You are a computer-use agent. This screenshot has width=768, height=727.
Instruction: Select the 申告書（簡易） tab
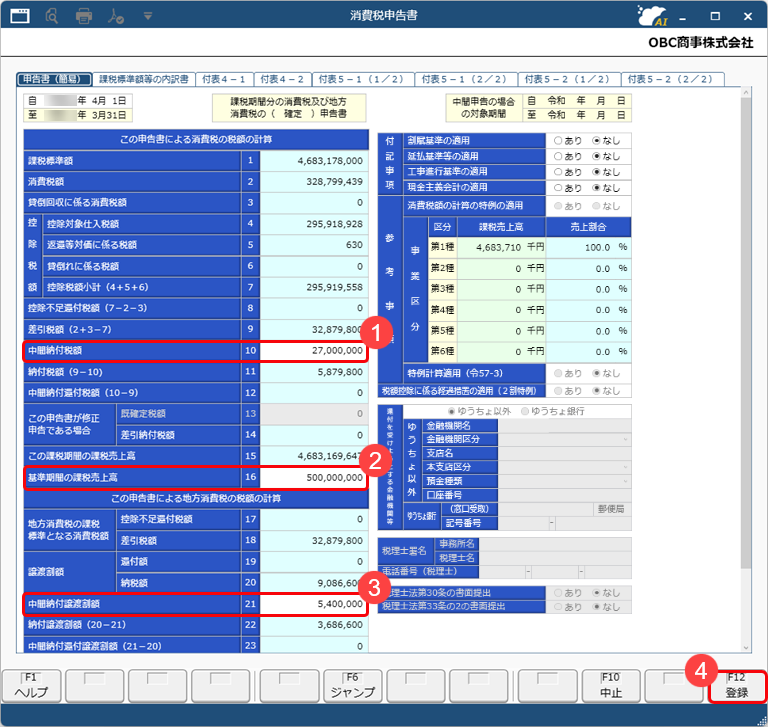[54, 79]
